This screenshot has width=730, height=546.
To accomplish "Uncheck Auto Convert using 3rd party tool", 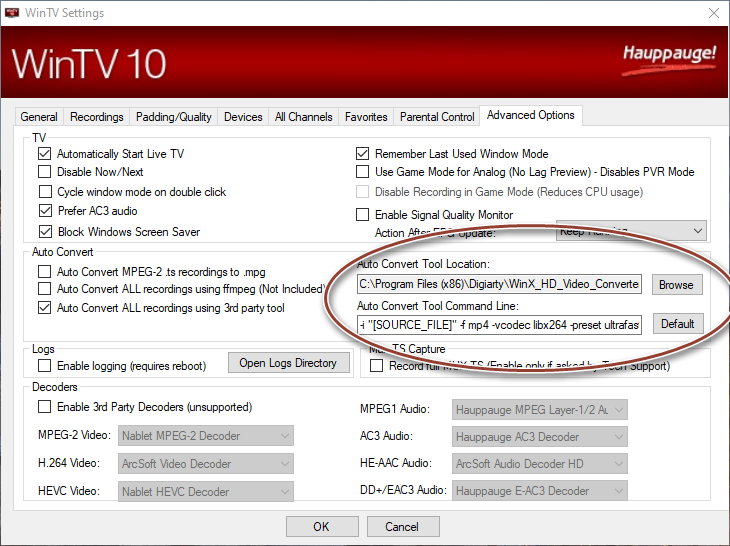I will [45, 308].
